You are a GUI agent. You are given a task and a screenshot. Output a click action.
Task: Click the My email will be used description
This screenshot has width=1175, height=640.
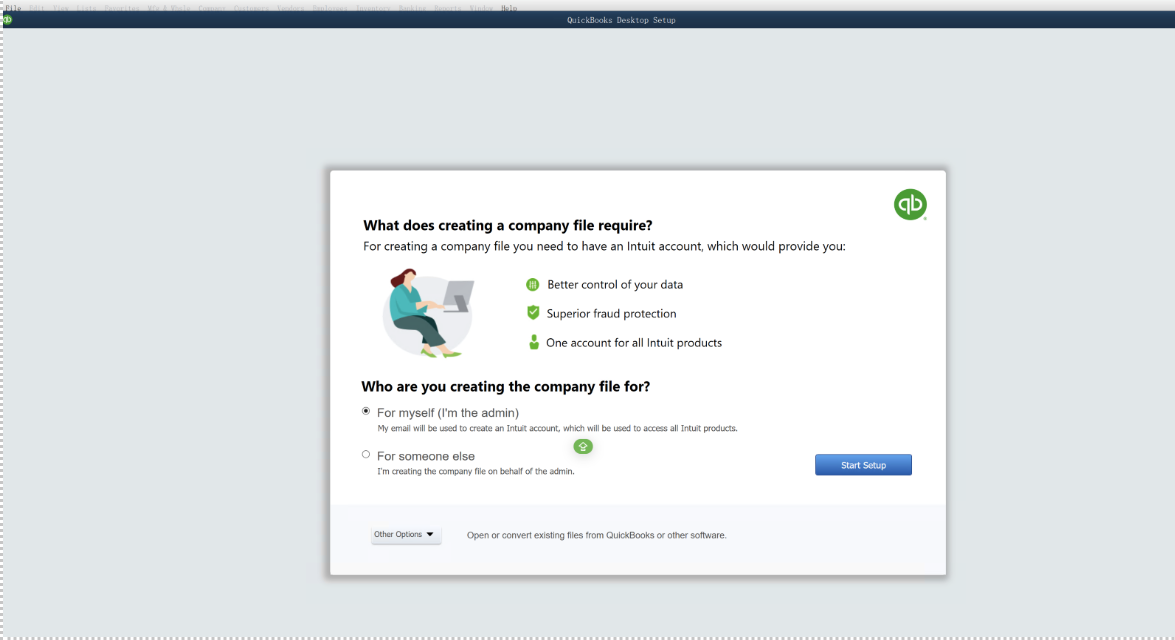point(557,429)
